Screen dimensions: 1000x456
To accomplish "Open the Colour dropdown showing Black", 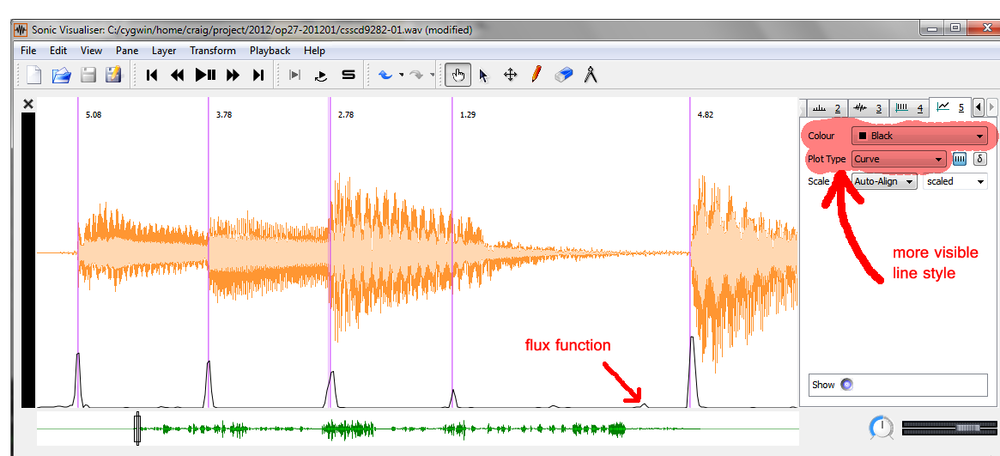I will coord(919,135).
